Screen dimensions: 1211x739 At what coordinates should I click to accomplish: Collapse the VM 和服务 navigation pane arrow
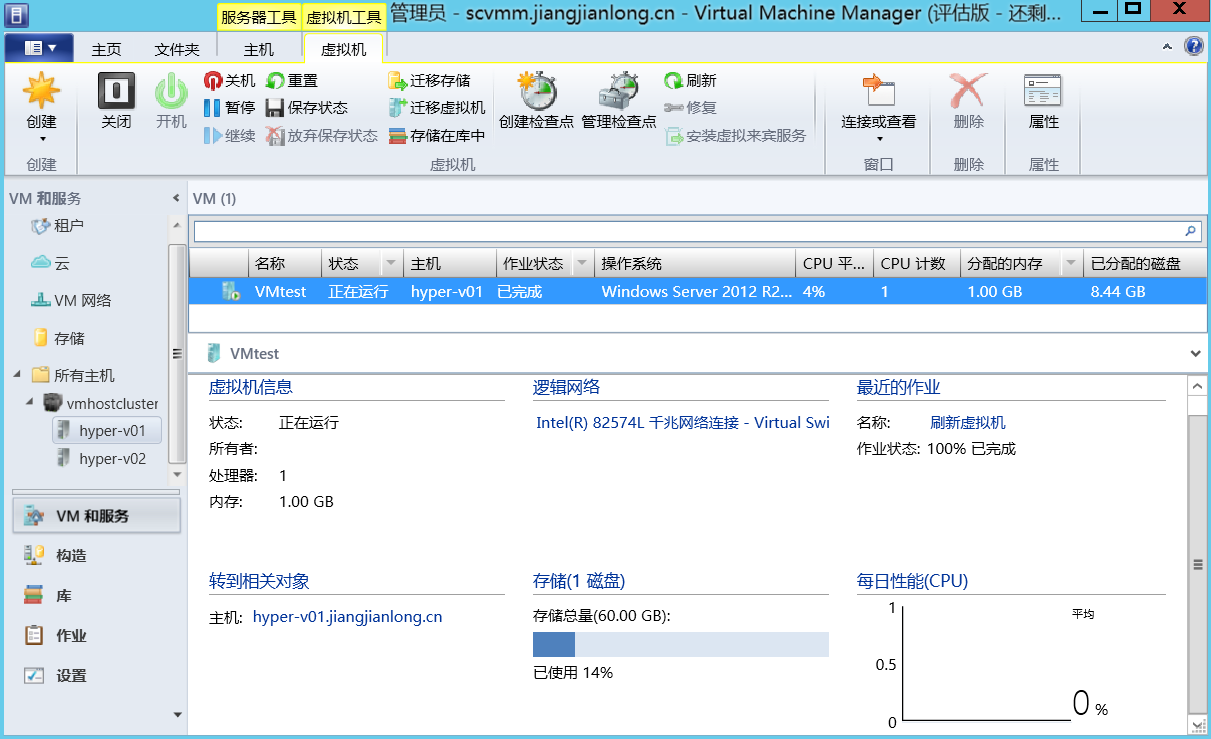point(177,198)
